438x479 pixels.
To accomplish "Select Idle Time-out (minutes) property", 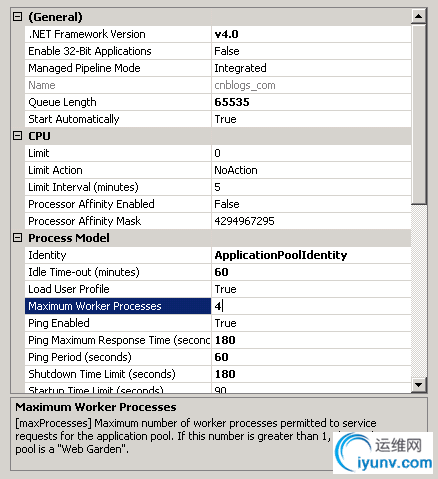I will (118, 272).
